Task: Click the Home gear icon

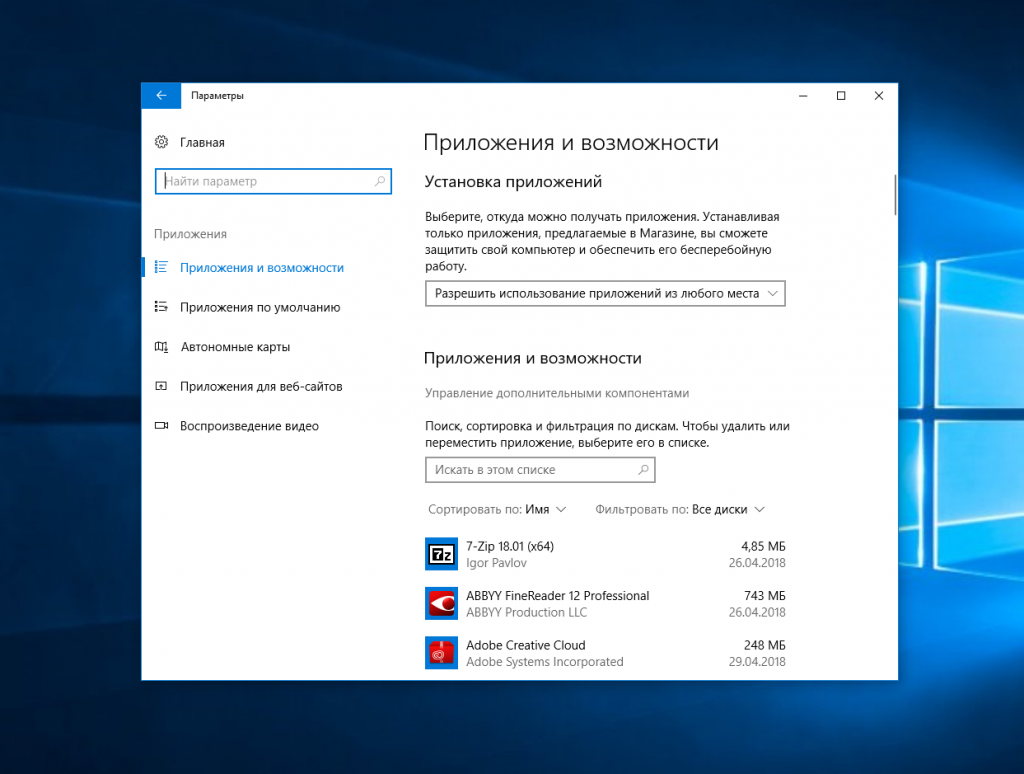Action: pos(161,143)
